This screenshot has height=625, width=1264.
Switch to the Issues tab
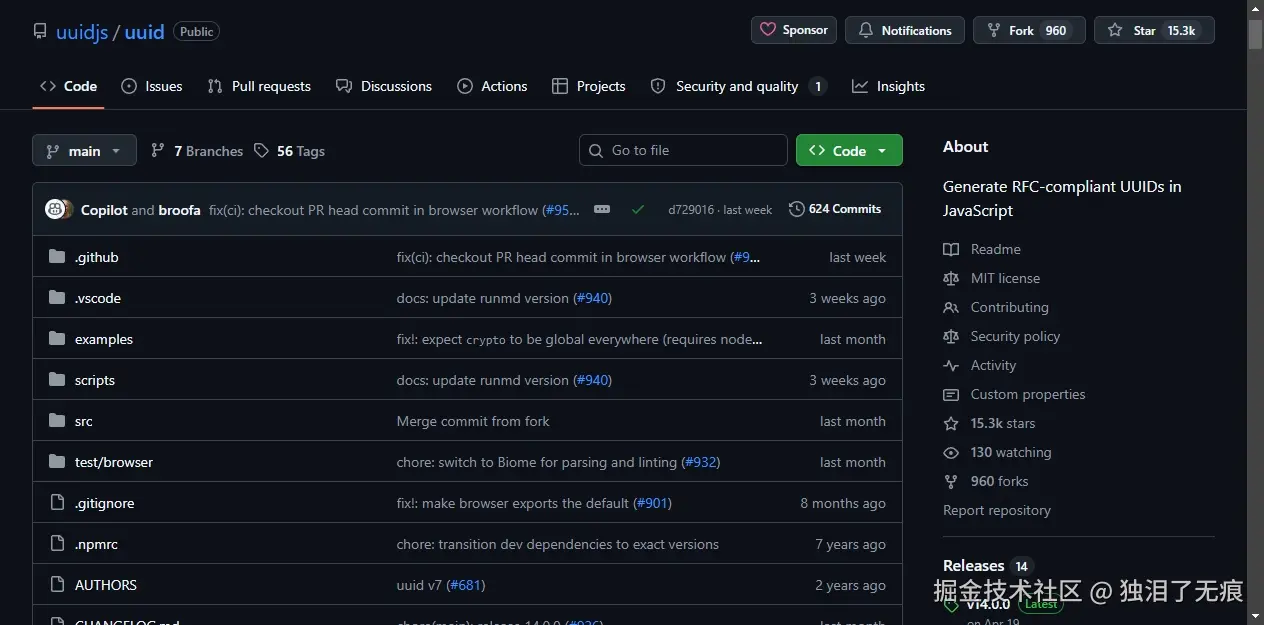tap(152, 86)
